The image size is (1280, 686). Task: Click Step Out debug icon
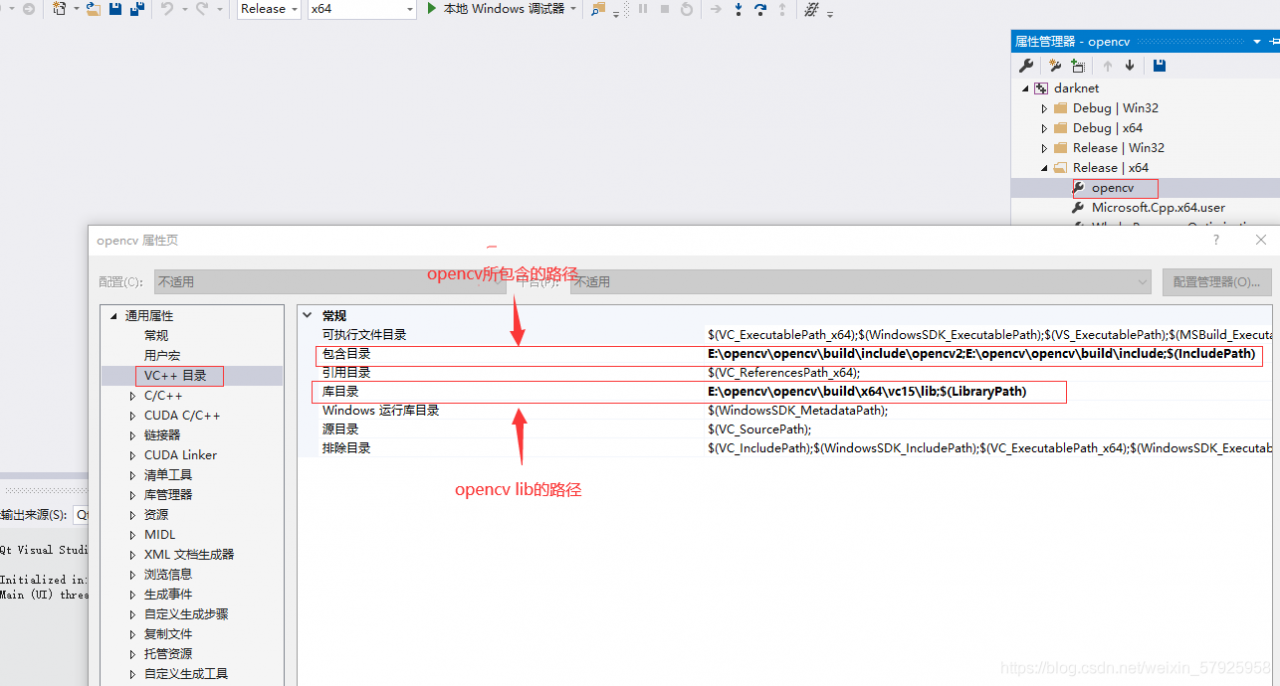click(782, 9)
